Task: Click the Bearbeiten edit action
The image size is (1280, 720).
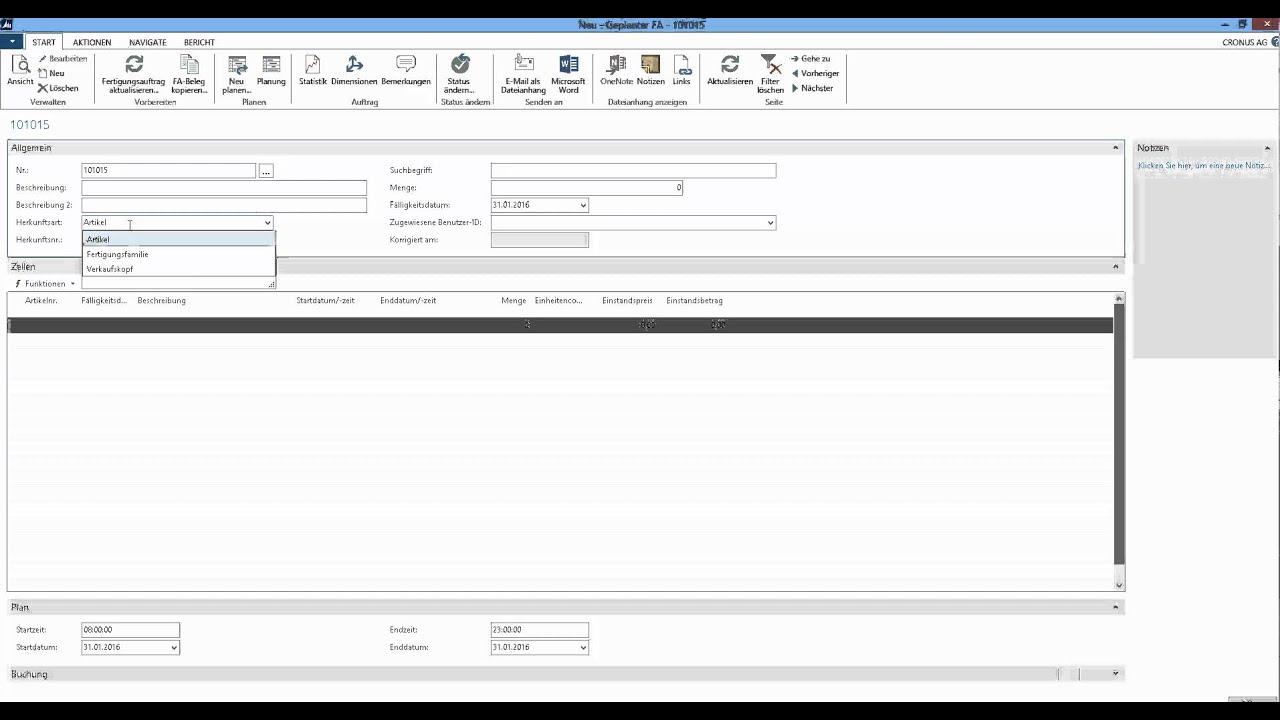Action: coord(63,59)
